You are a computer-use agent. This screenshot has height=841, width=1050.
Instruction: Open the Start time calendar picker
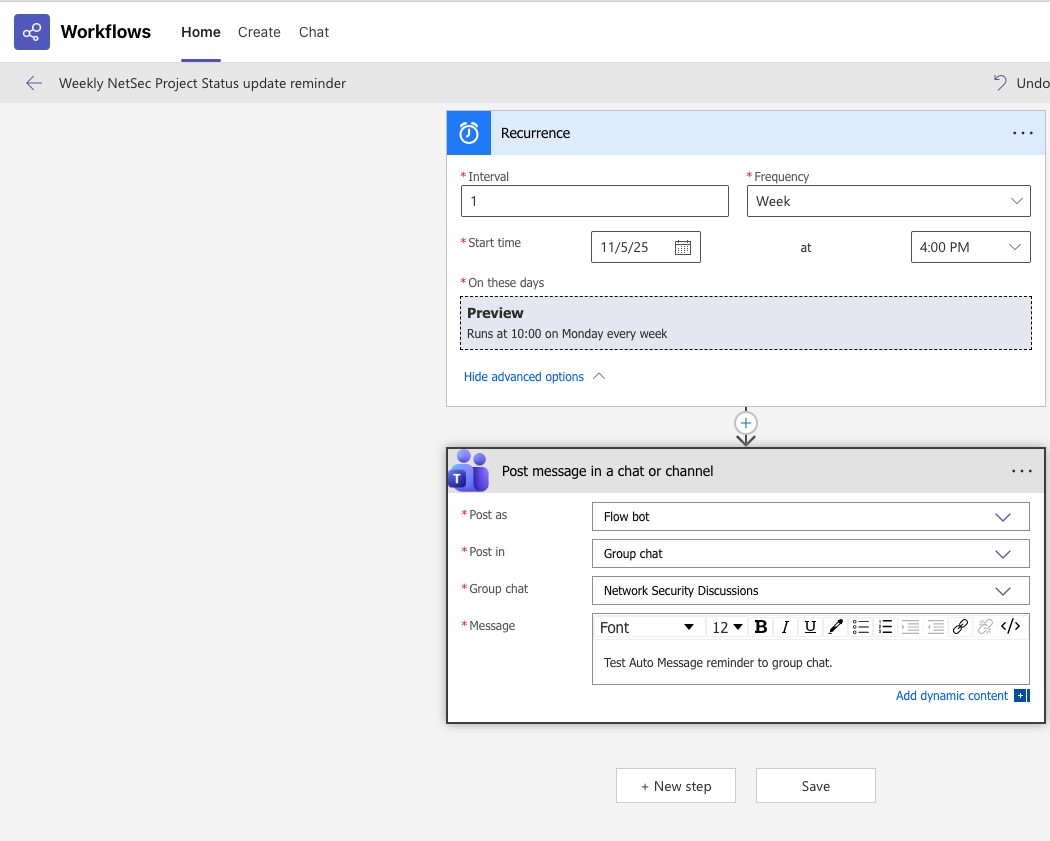click(682, 248)
